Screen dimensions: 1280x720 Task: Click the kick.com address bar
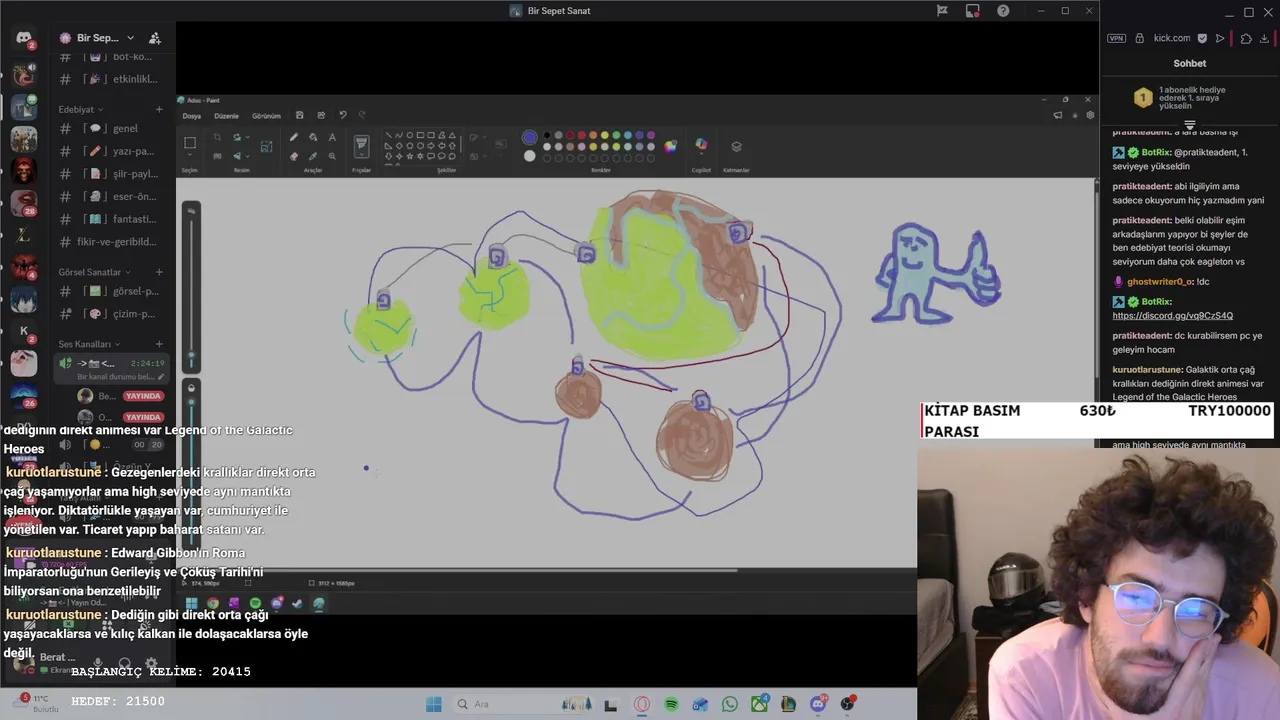[1171, 38]
